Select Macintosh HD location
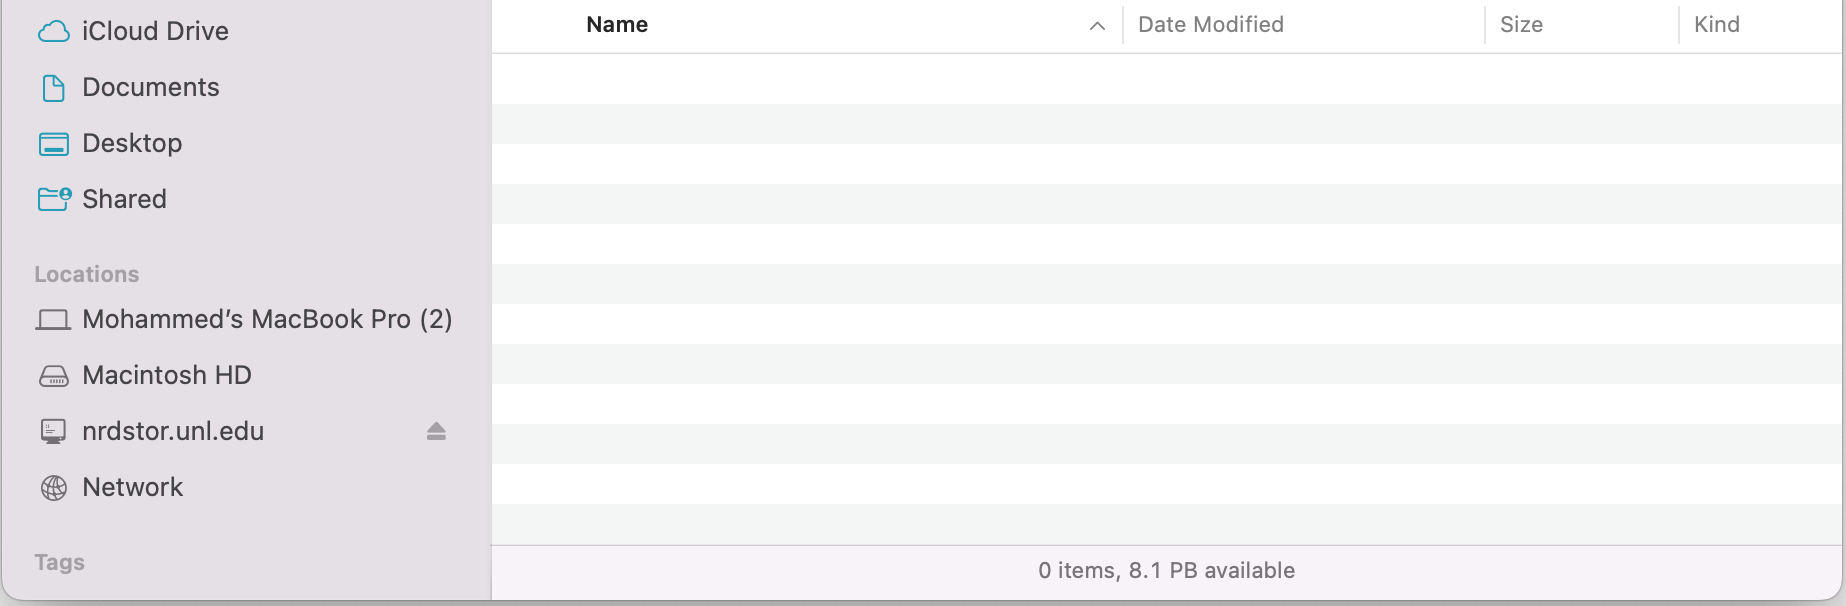Image resolution: width=1846 pixels, height=606 pixels. tap(167, 376)
